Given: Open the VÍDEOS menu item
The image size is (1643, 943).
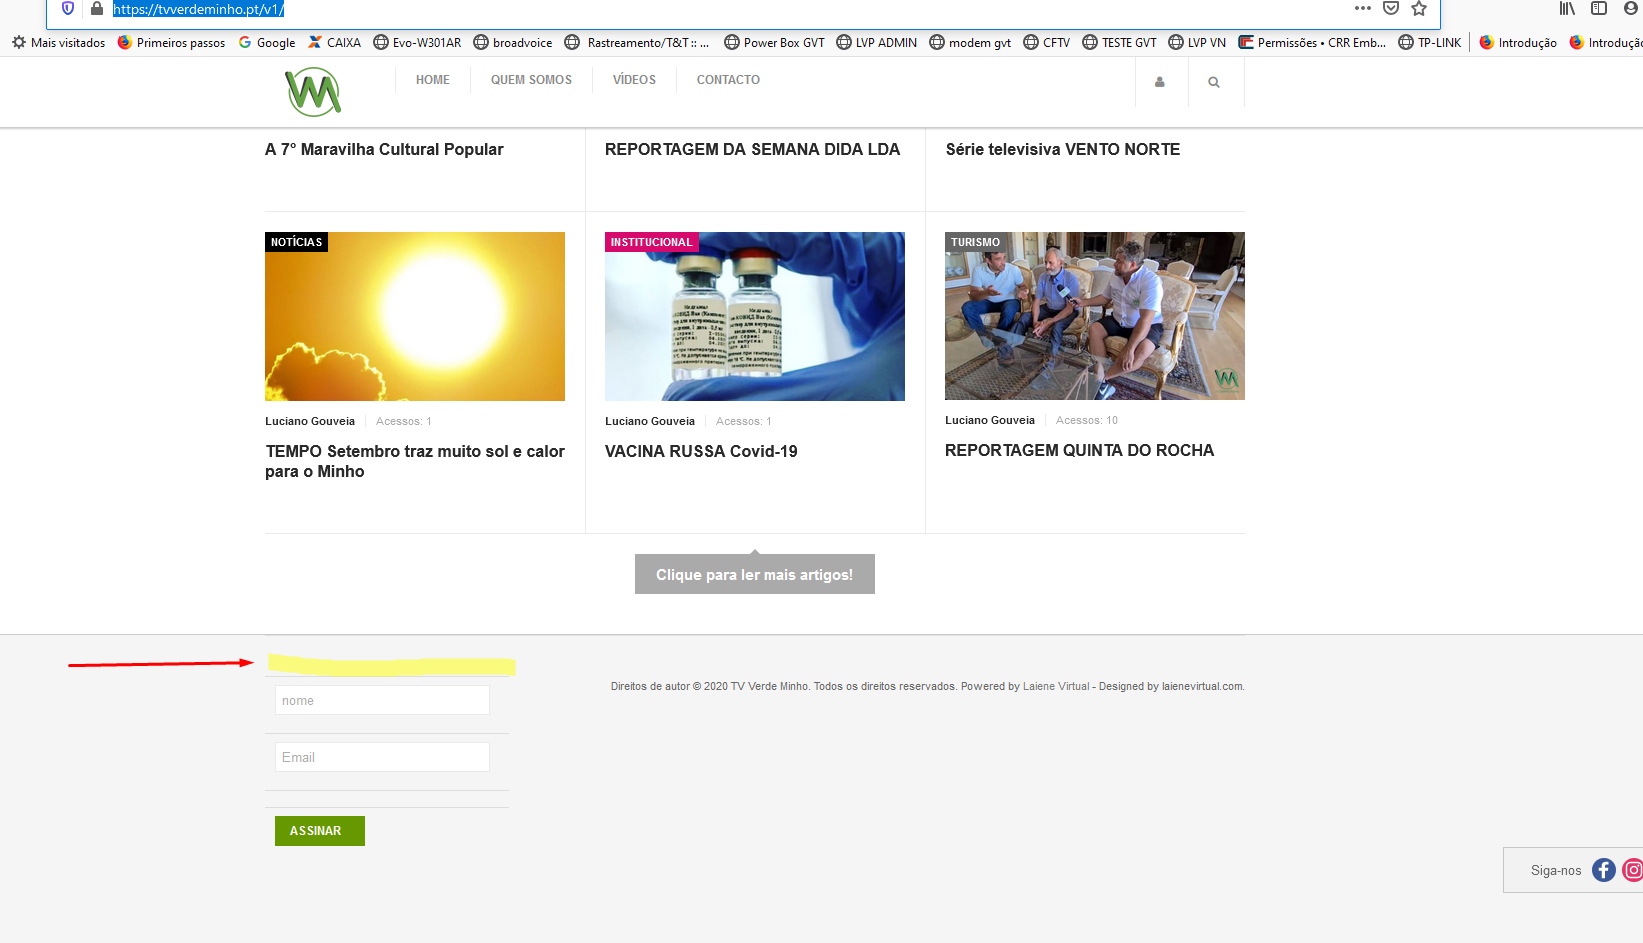Looking at the screenshot, I should (x=634, y=80).
